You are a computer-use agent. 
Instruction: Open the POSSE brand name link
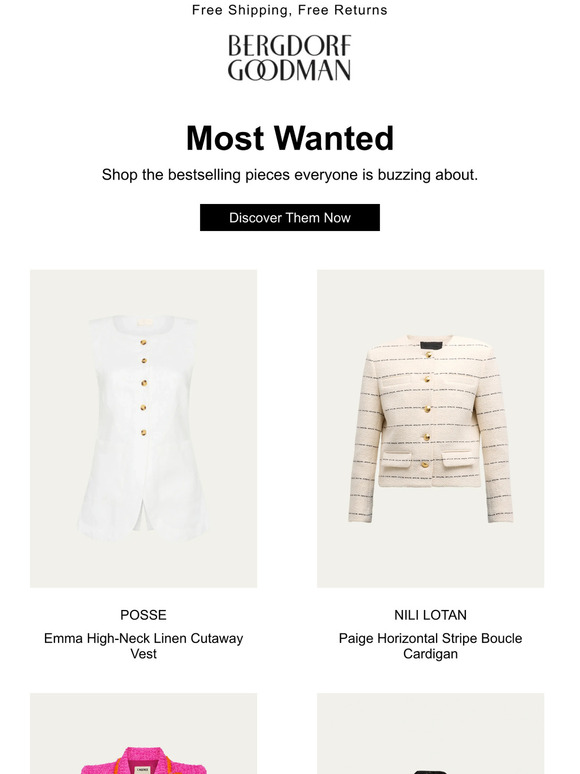pyautogui.click(x=143, y=615)
